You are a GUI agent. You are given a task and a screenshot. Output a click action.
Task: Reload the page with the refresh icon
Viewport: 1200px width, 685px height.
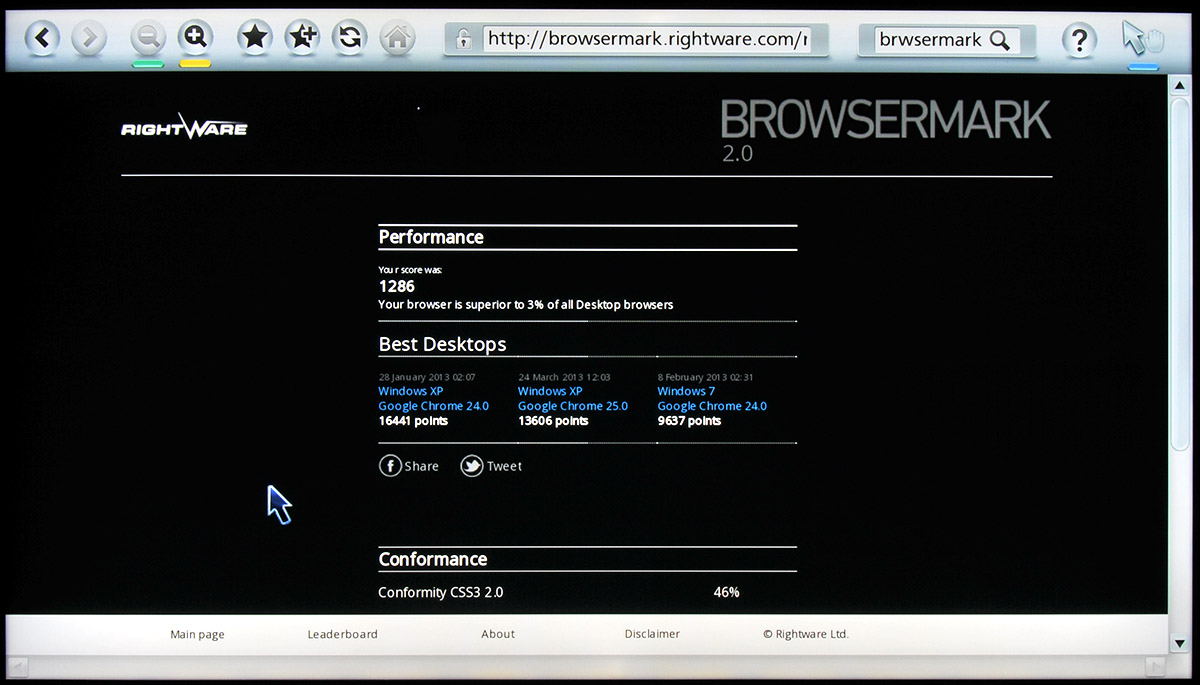pyautogui.click(x=350, y=38)
